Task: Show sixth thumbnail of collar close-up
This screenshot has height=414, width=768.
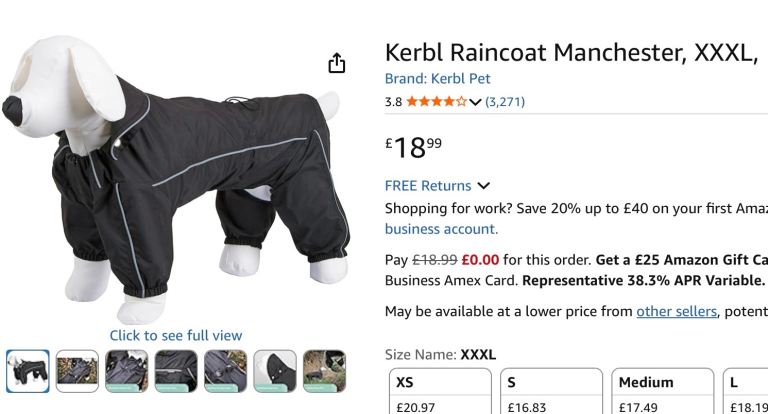Action: (x=275, y=371)
